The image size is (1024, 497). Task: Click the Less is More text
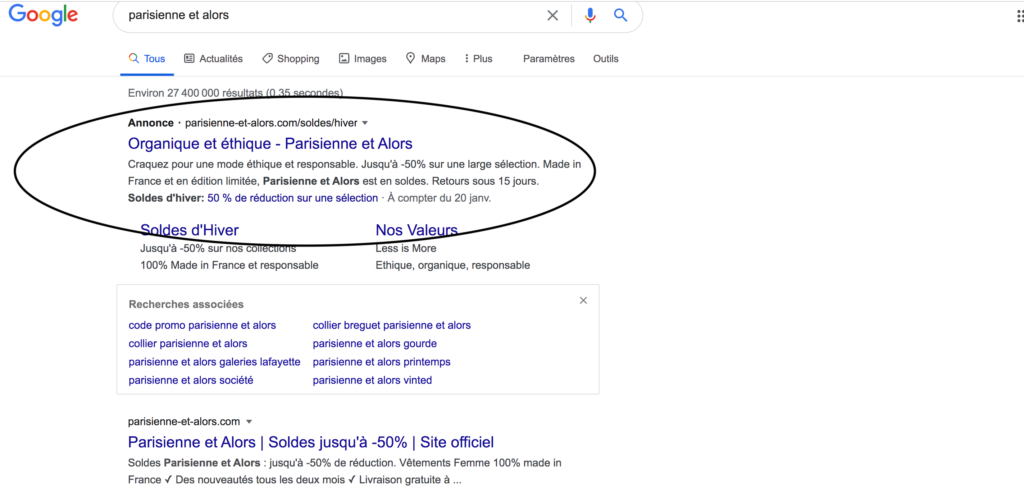tap(406, 249)
